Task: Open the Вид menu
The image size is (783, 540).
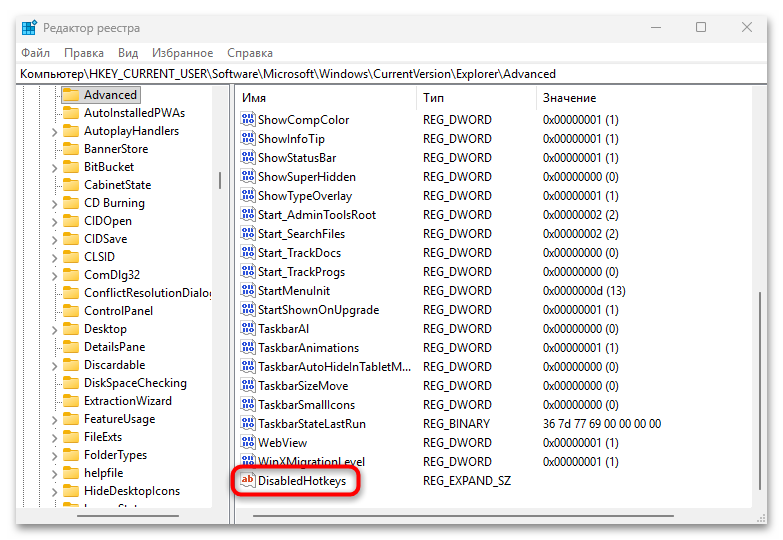Action: [x=128, y=53]
